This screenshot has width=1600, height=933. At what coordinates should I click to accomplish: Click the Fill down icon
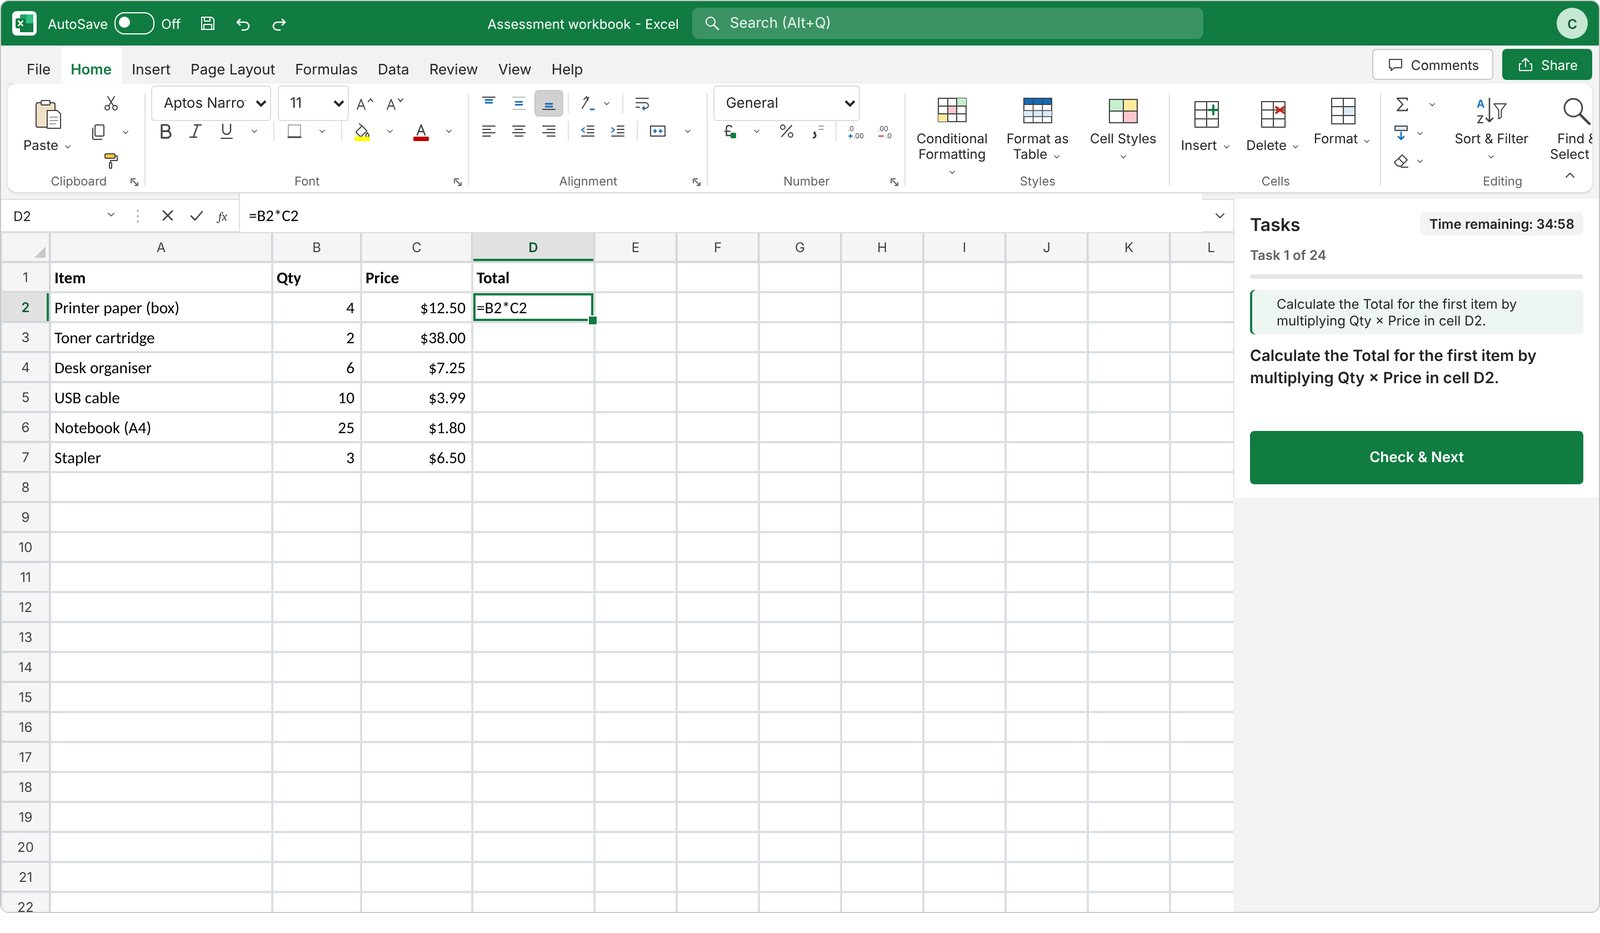click(x=1401, y=132)
